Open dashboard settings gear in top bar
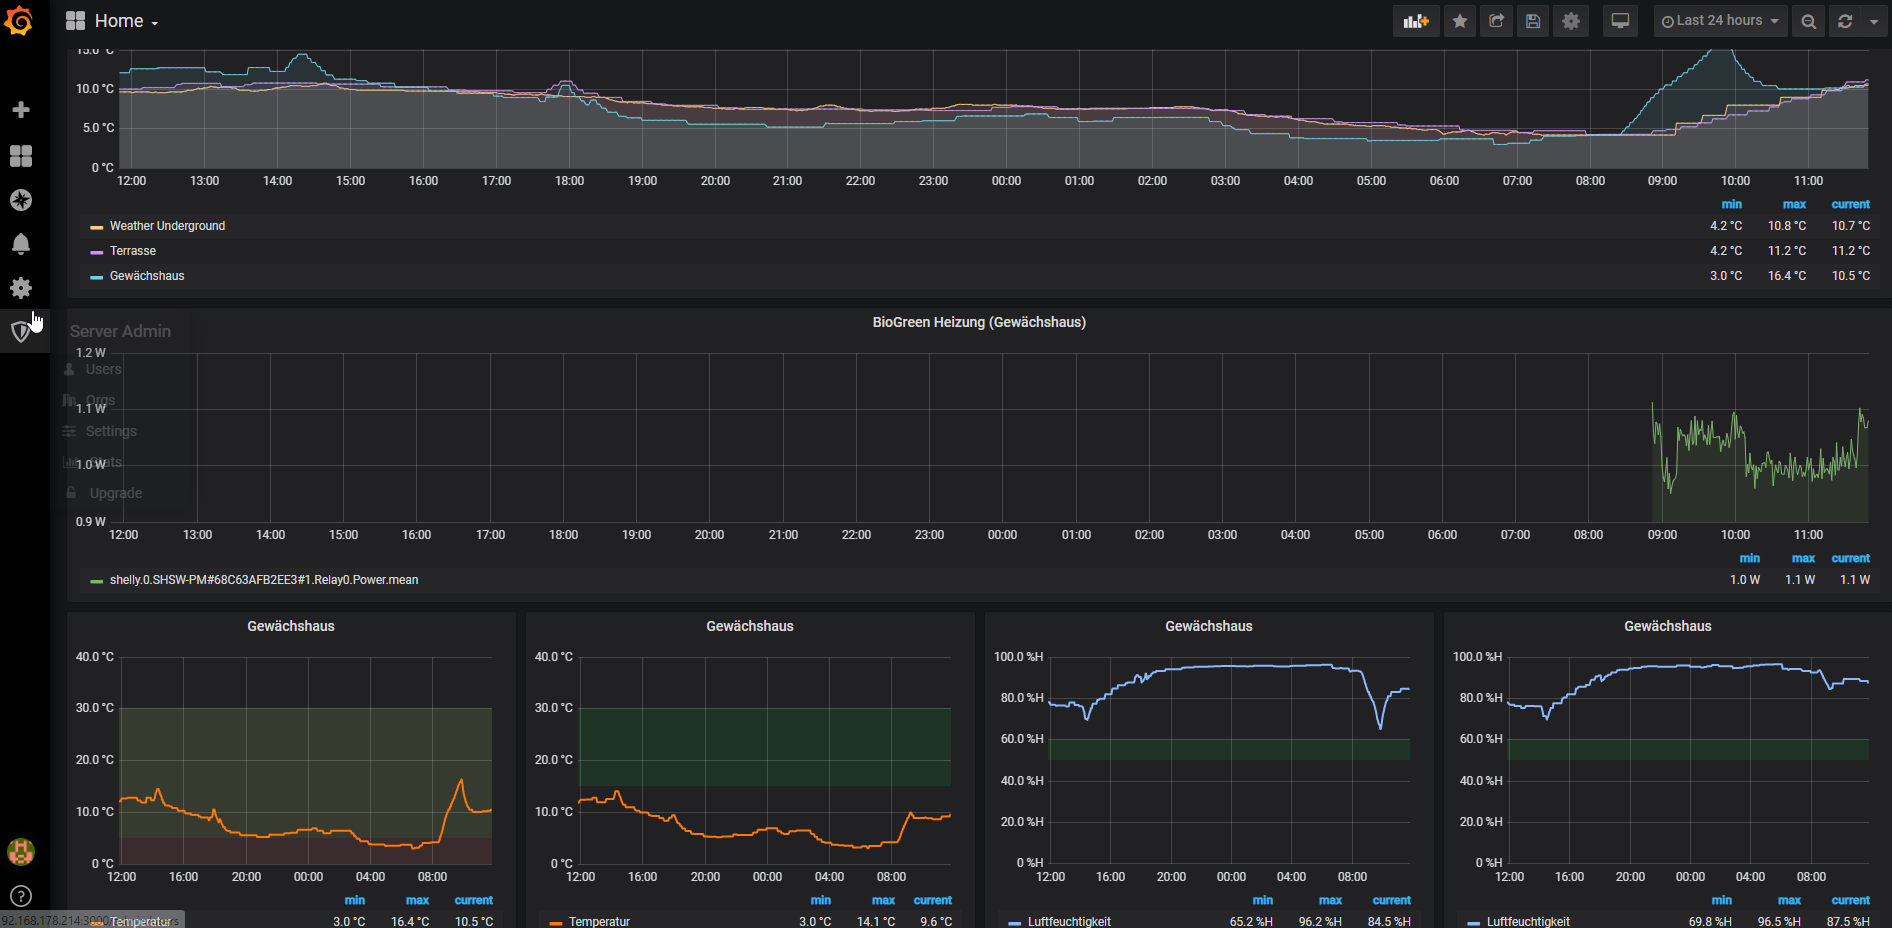This screenshot has height=928, width=1892. [x=1571, y=21]
